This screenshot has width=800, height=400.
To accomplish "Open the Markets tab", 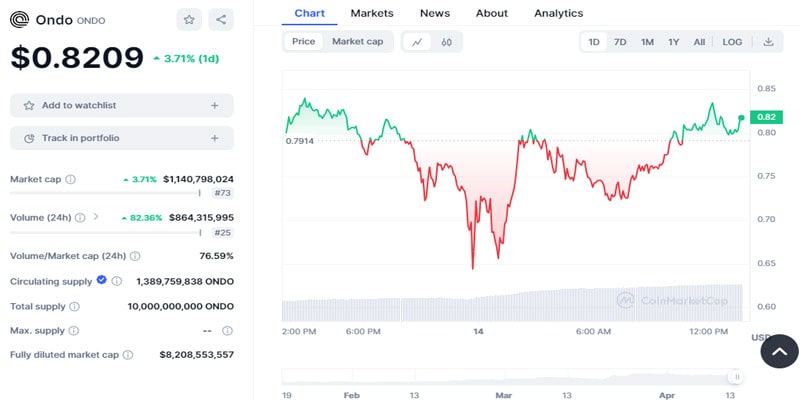I will [x=372, y=13].
